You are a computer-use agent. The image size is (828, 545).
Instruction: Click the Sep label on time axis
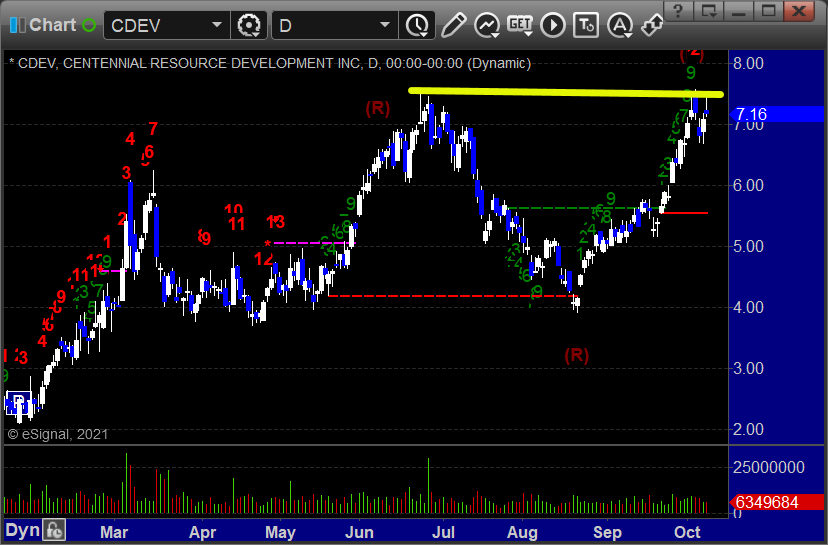pyautogui.click(x=607, y=532)
